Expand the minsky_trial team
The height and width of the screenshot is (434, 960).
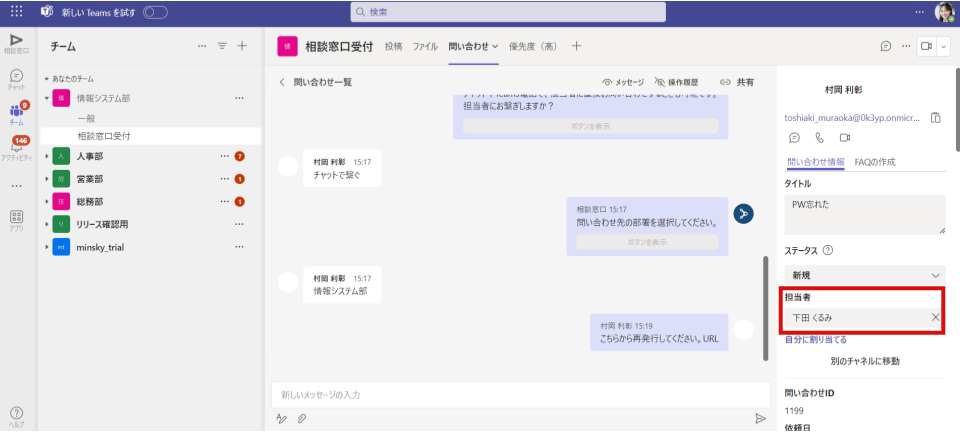coord(47,247)
